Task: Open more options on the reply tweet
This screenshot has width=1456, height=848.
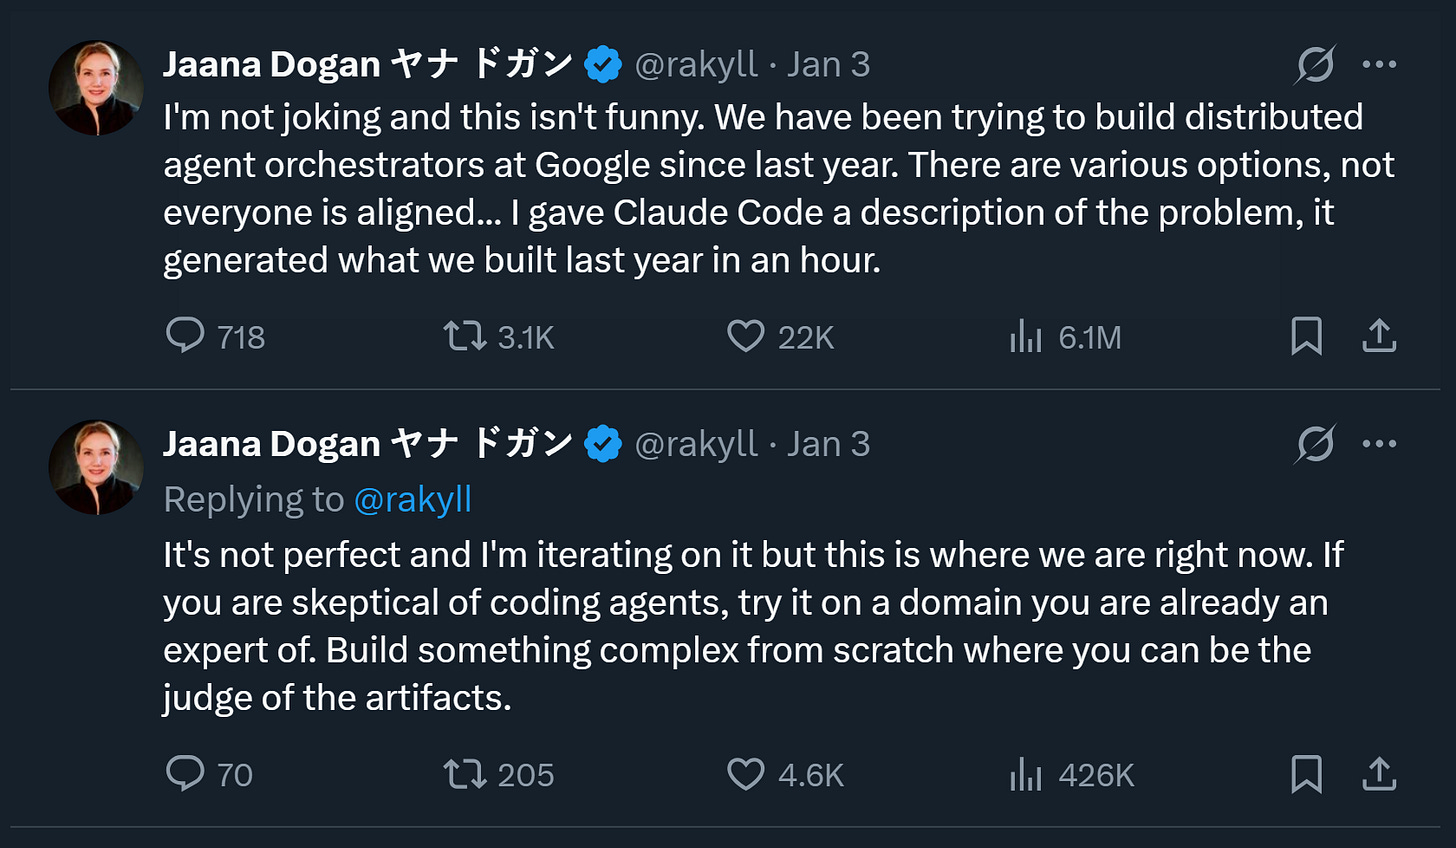Action: tap(1381, 443)
